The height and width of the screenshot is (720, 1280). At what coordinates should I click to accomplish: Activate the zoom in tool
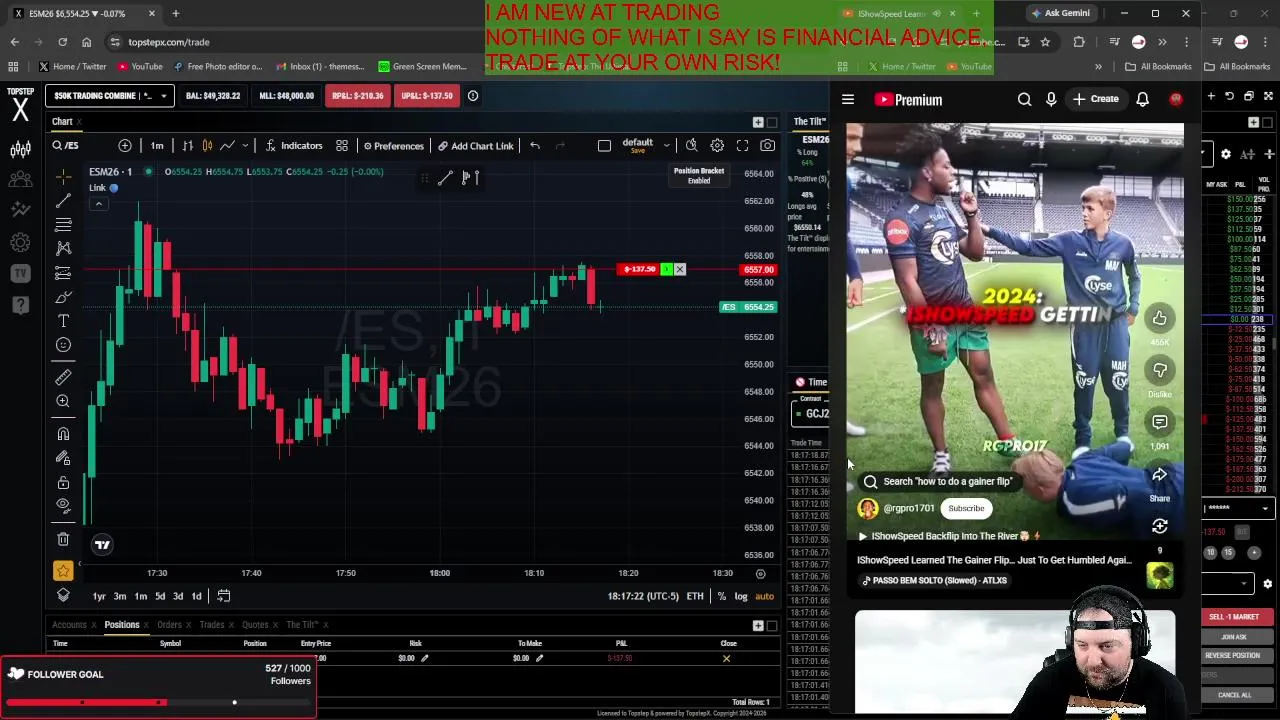click(x=63, y=401)
